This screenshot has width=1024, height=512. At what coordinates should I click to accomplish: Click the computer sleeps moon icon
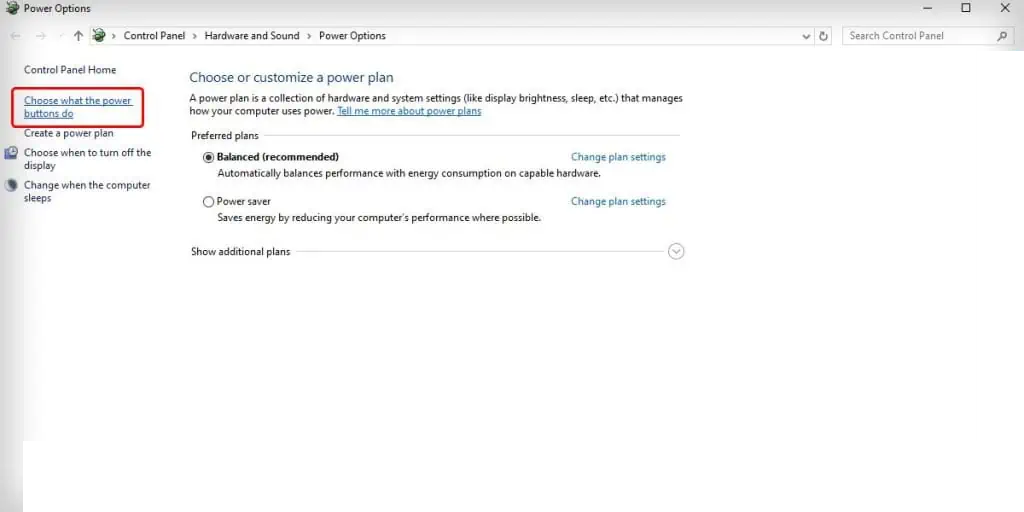[x=11, y=185]
